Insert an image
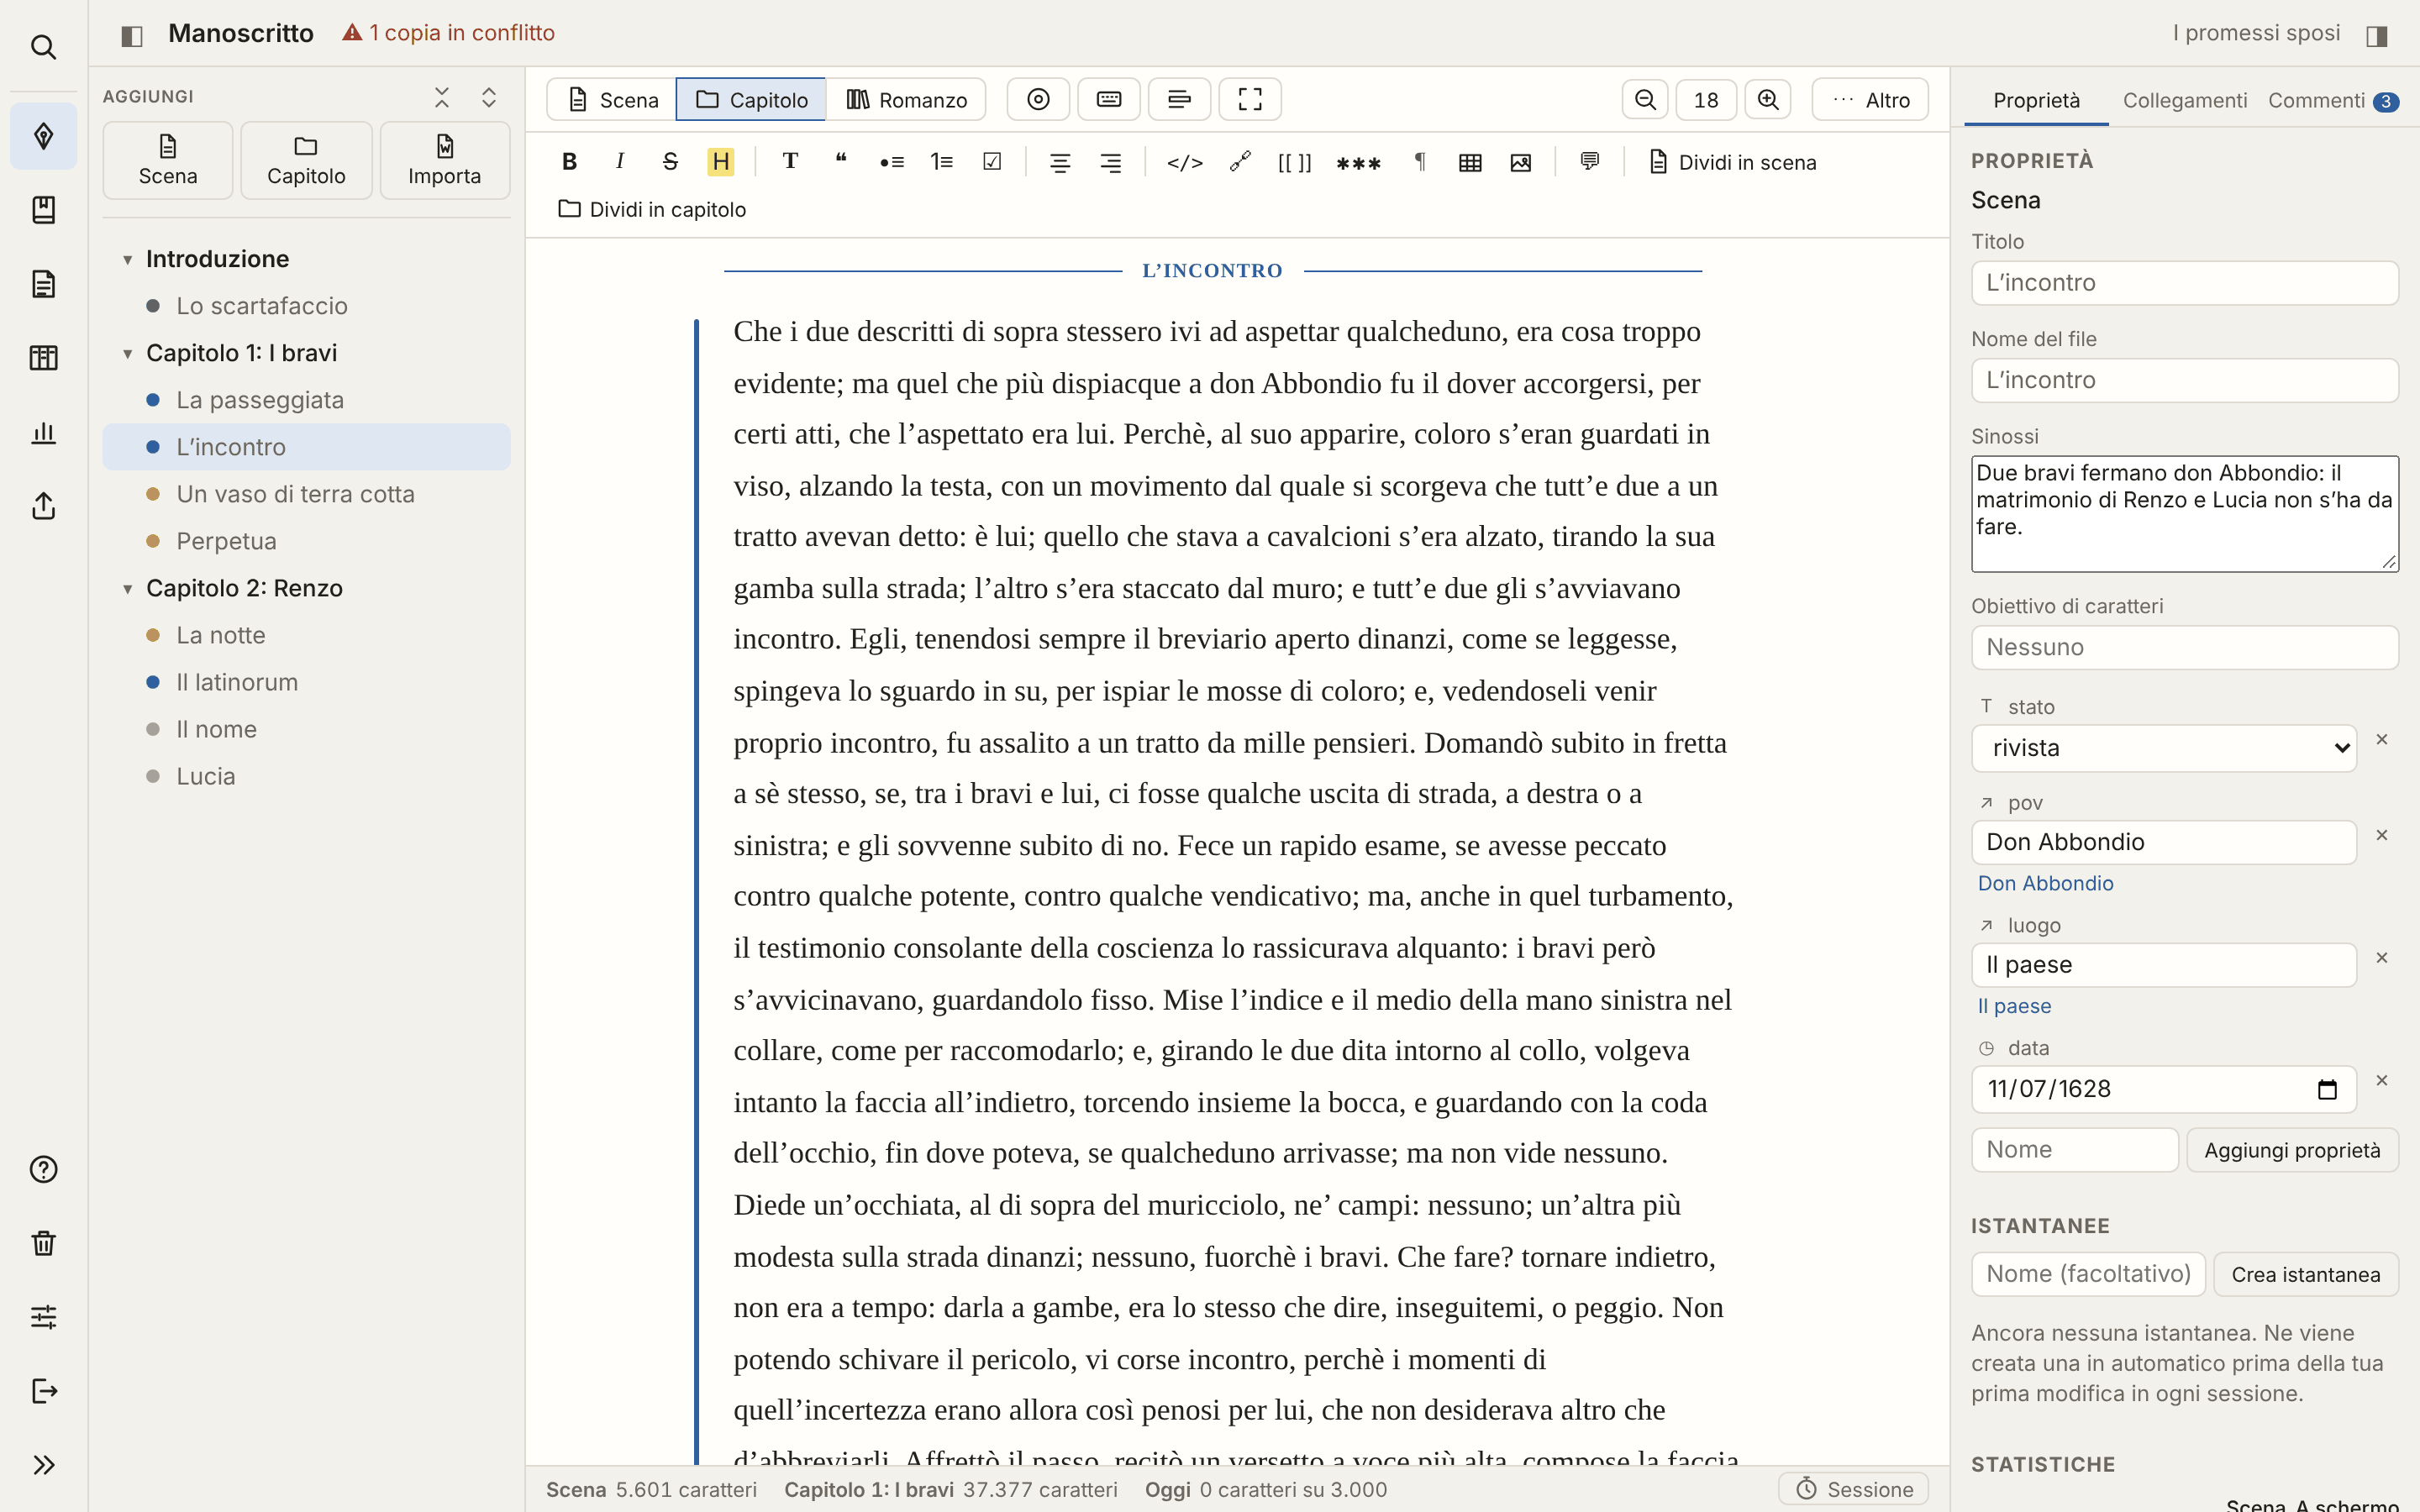The image size is (2420, 1512). 1520,162
